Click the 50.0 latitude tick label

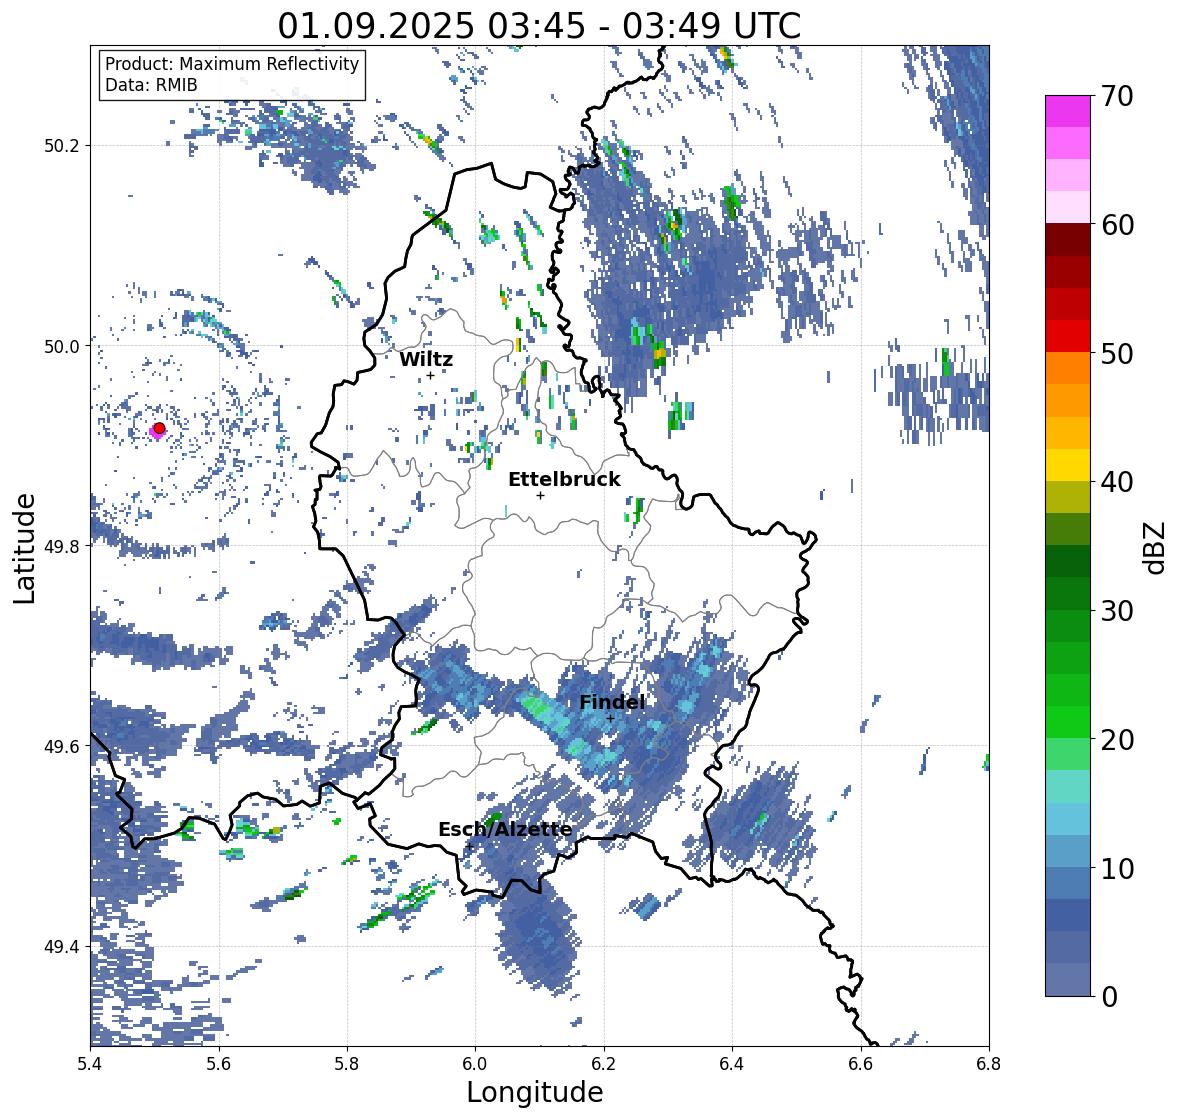(x=62, y=346)
